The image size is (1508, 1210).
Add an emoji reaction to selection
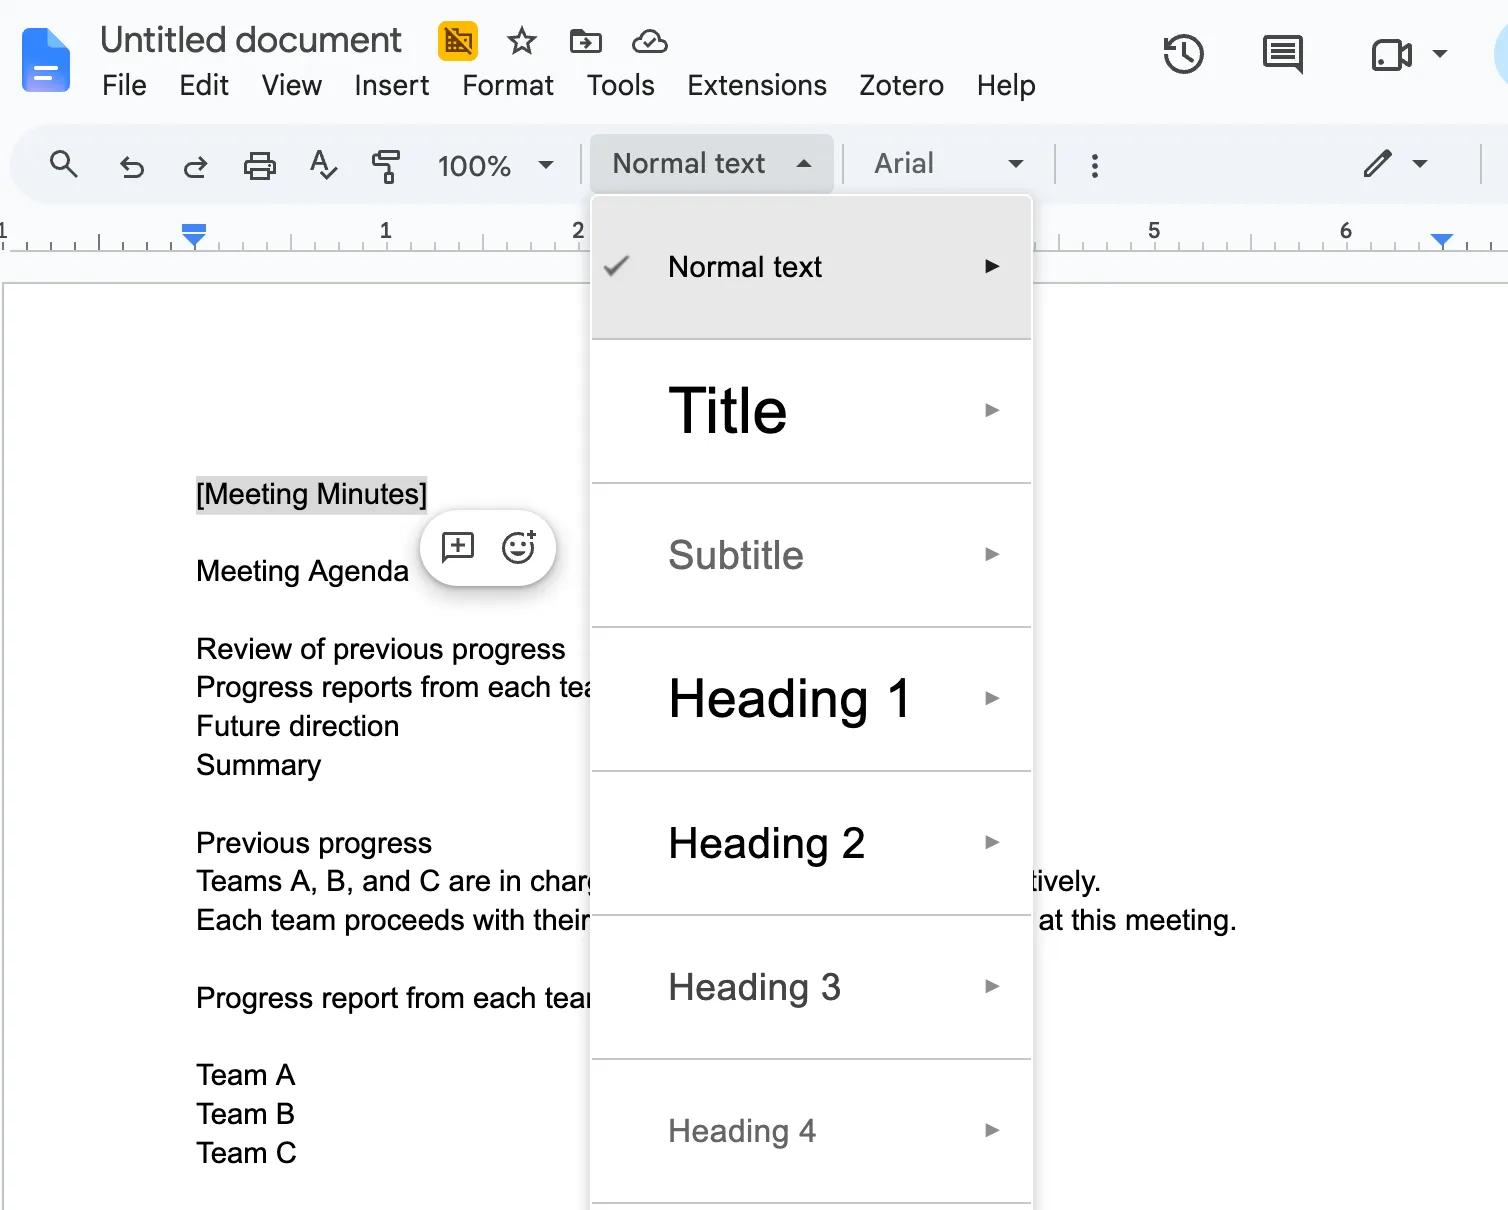[x=519, y=546]
